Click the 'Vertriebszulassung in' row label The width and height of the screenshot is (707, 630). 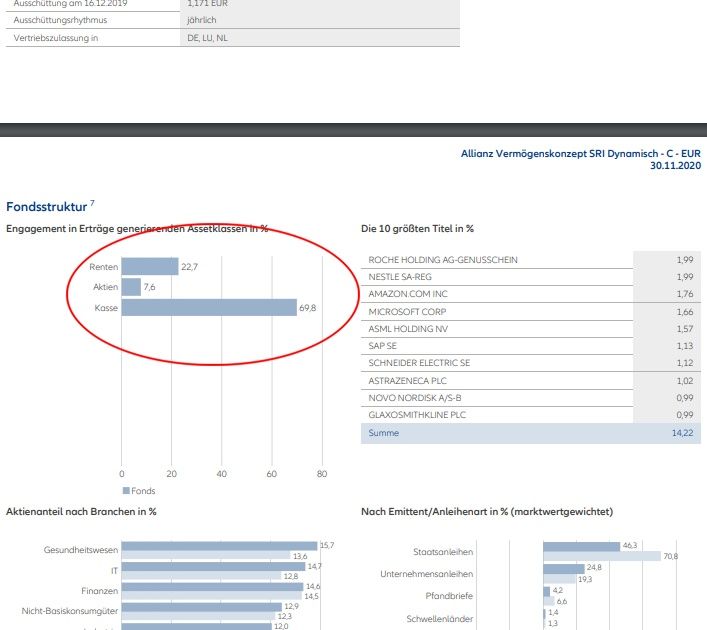pos(55,38)
